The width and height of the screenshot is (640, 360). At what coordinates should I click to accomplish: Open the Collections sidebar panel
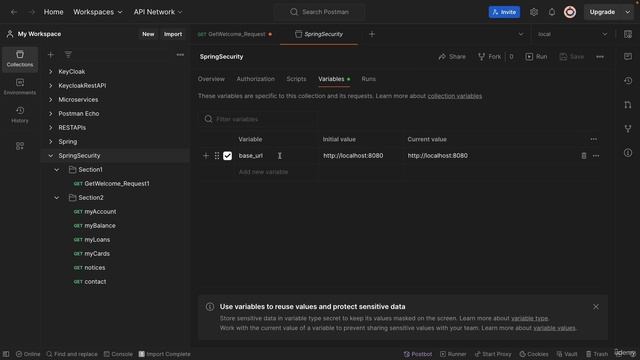(20, 59)
